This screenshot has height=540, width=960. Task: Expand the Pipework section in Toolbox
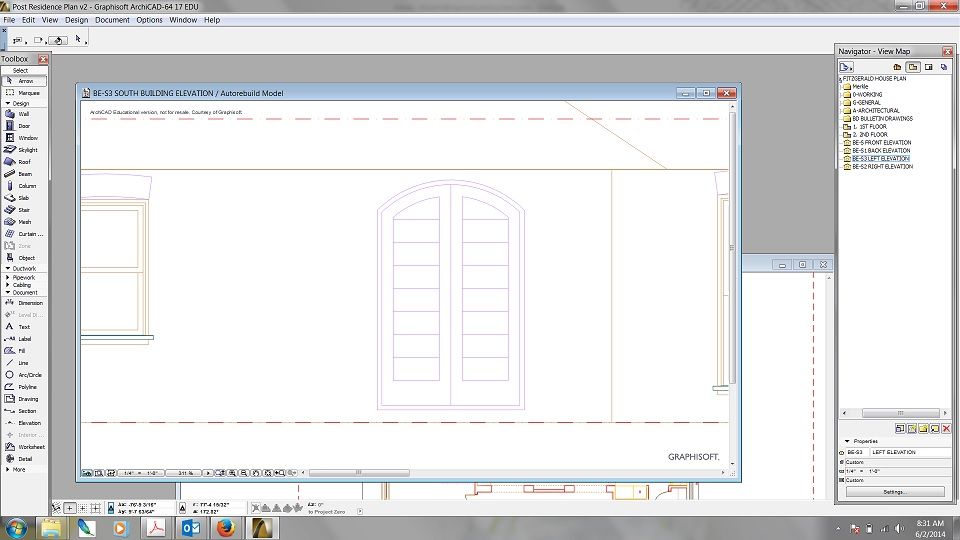click(x=8, y=277)
